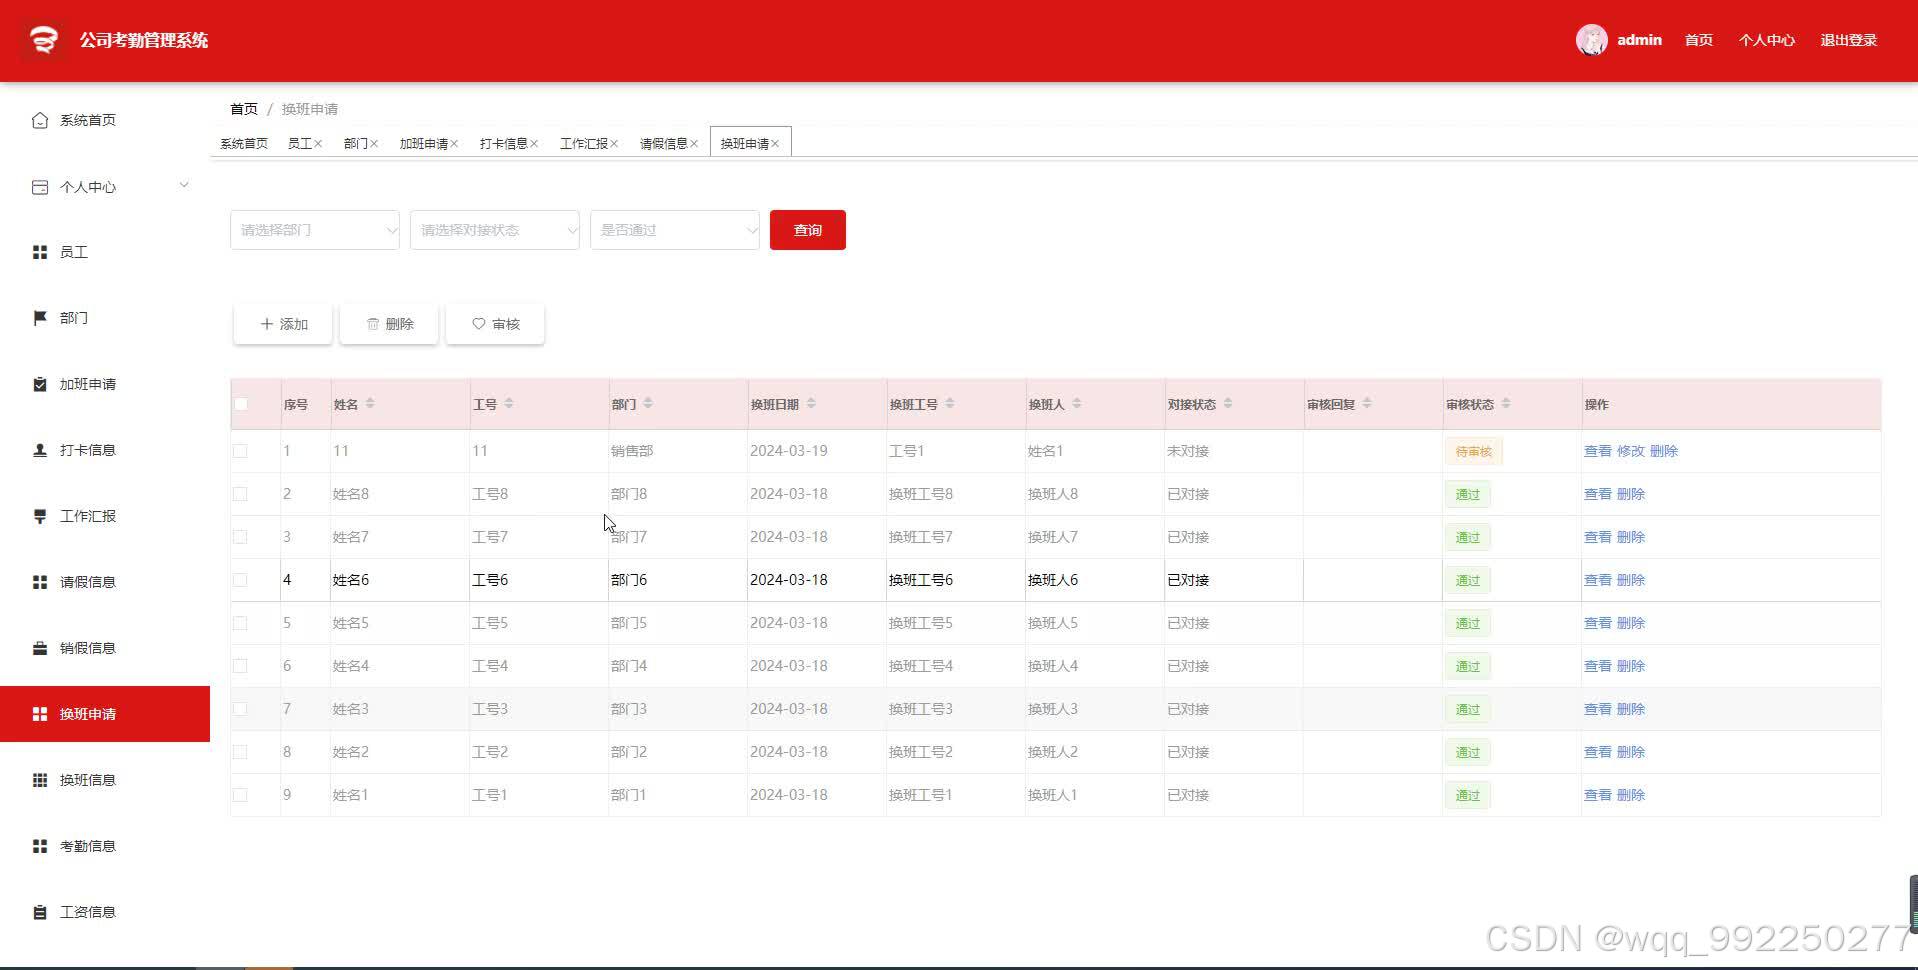Image resolution: width=1918 pixels, height=970 pixels.
Task: Check the row checkbox for 姓名3
Action: coord(240,709)
